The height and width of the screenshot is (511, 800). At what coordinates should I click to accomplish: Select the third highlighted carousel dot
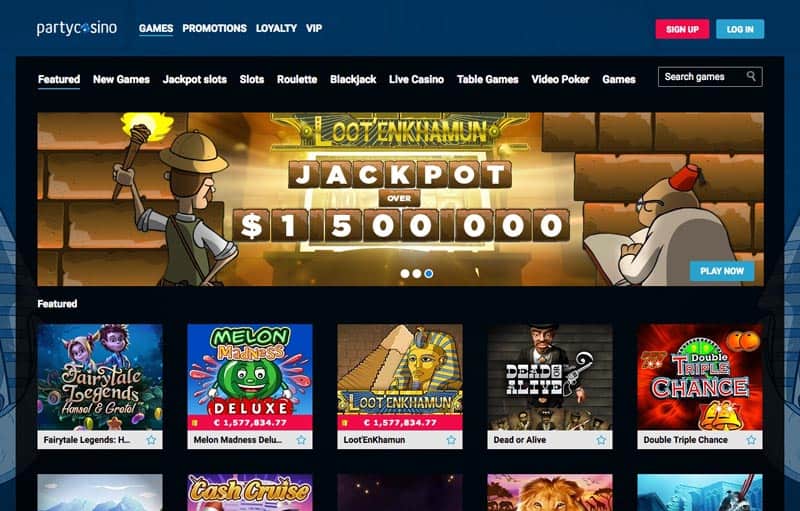tap(429, 273)
